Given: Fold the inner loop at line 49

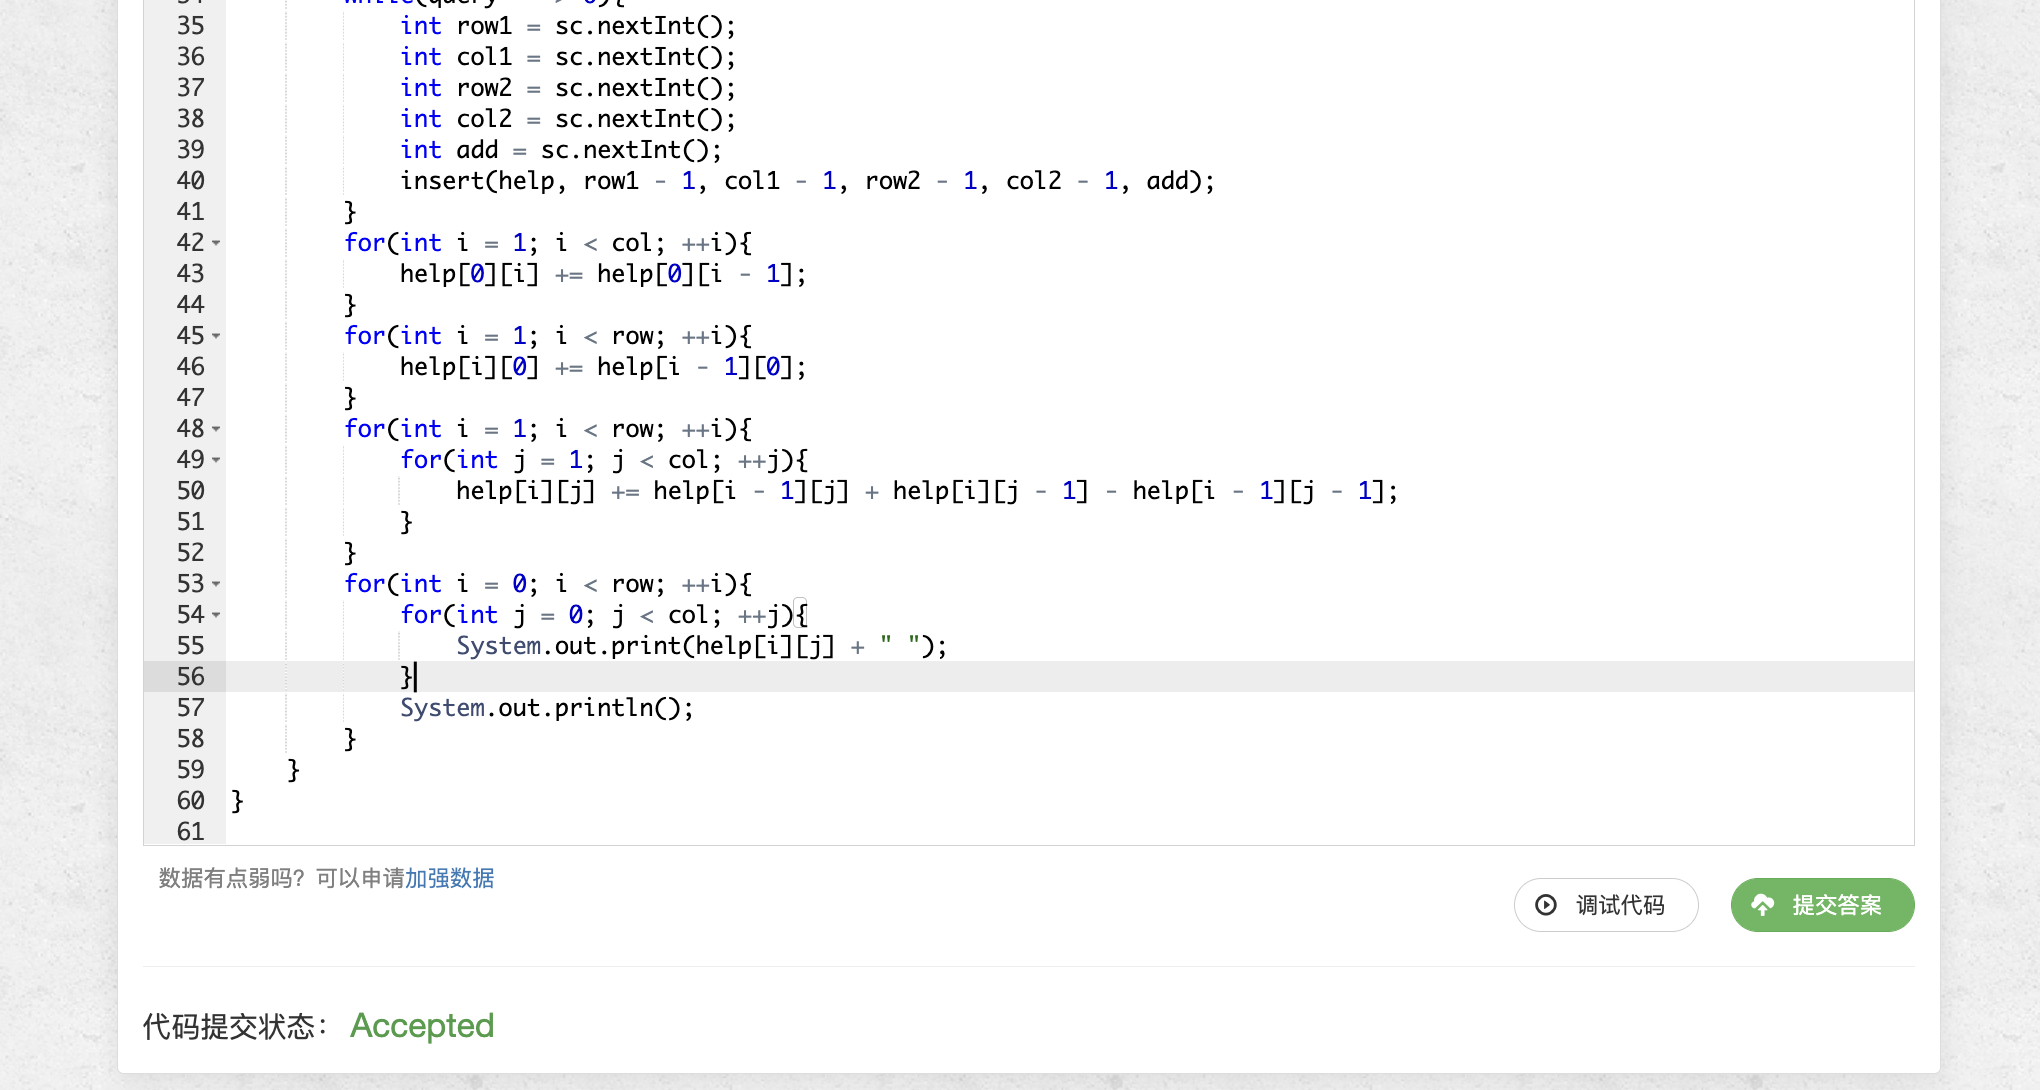Looking at the screenshot, I should (x=216, y=460).
